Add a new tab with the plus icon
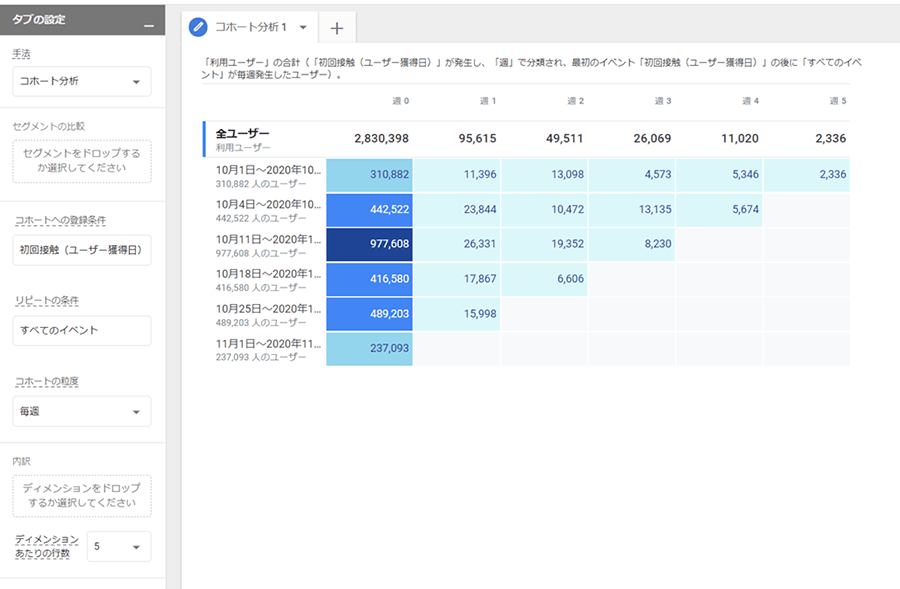900x589 pixels. [337, 28]
